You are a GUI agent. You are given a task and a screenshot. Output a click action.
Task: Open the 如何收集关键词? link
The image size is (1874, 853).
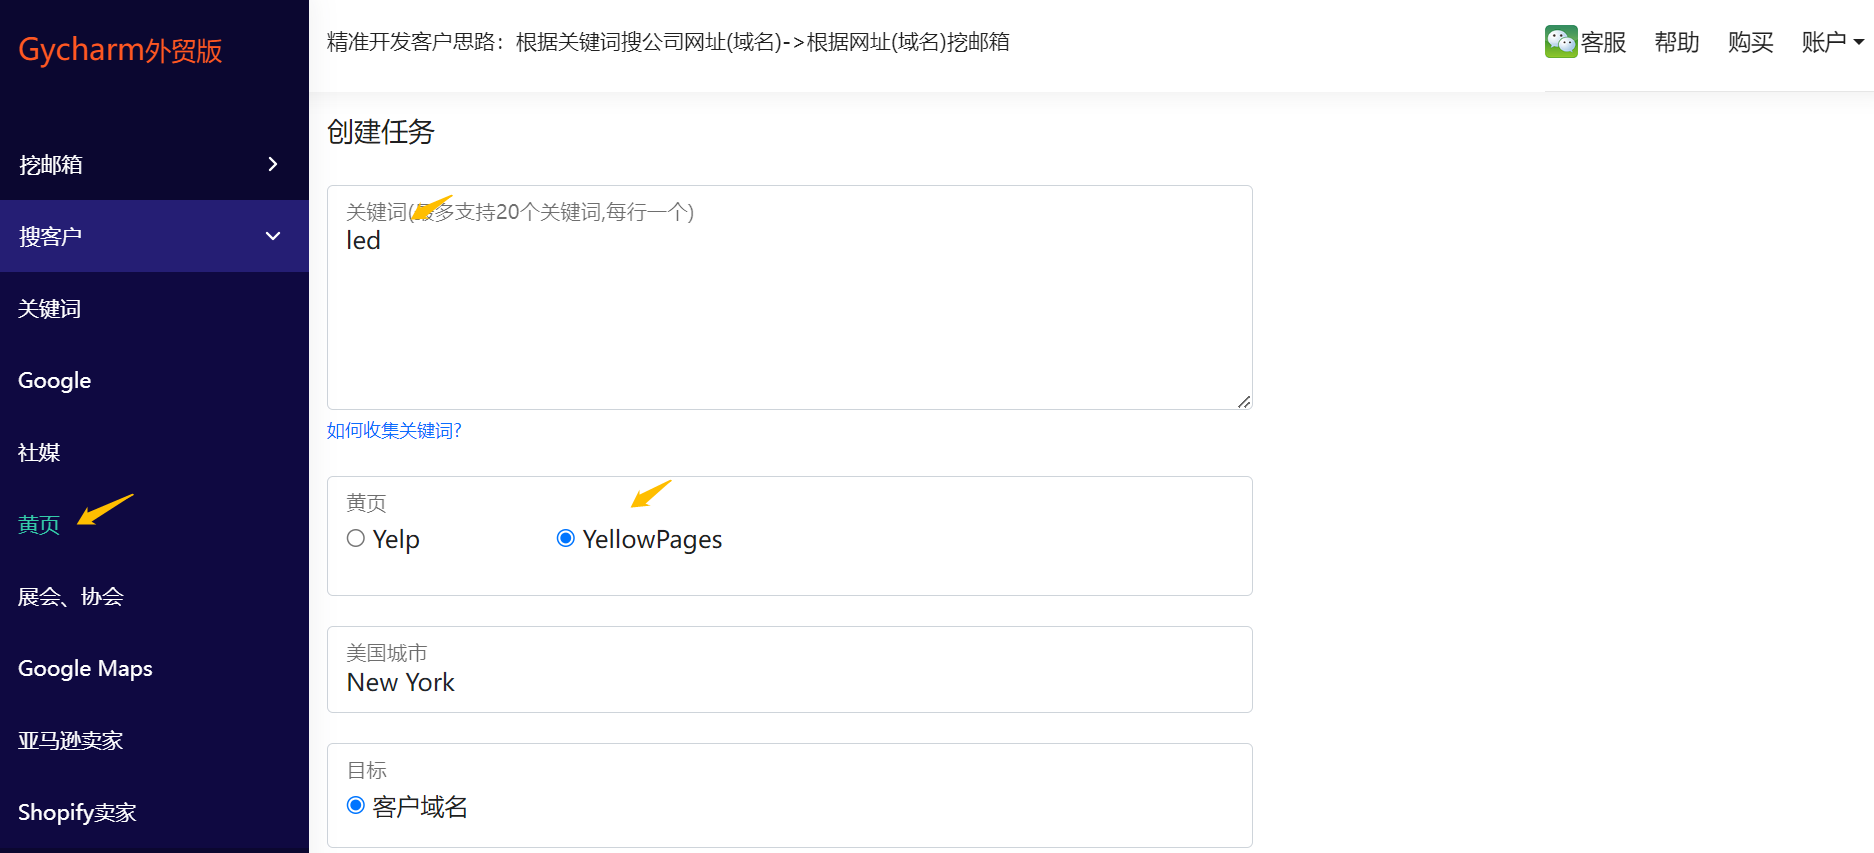394,431
